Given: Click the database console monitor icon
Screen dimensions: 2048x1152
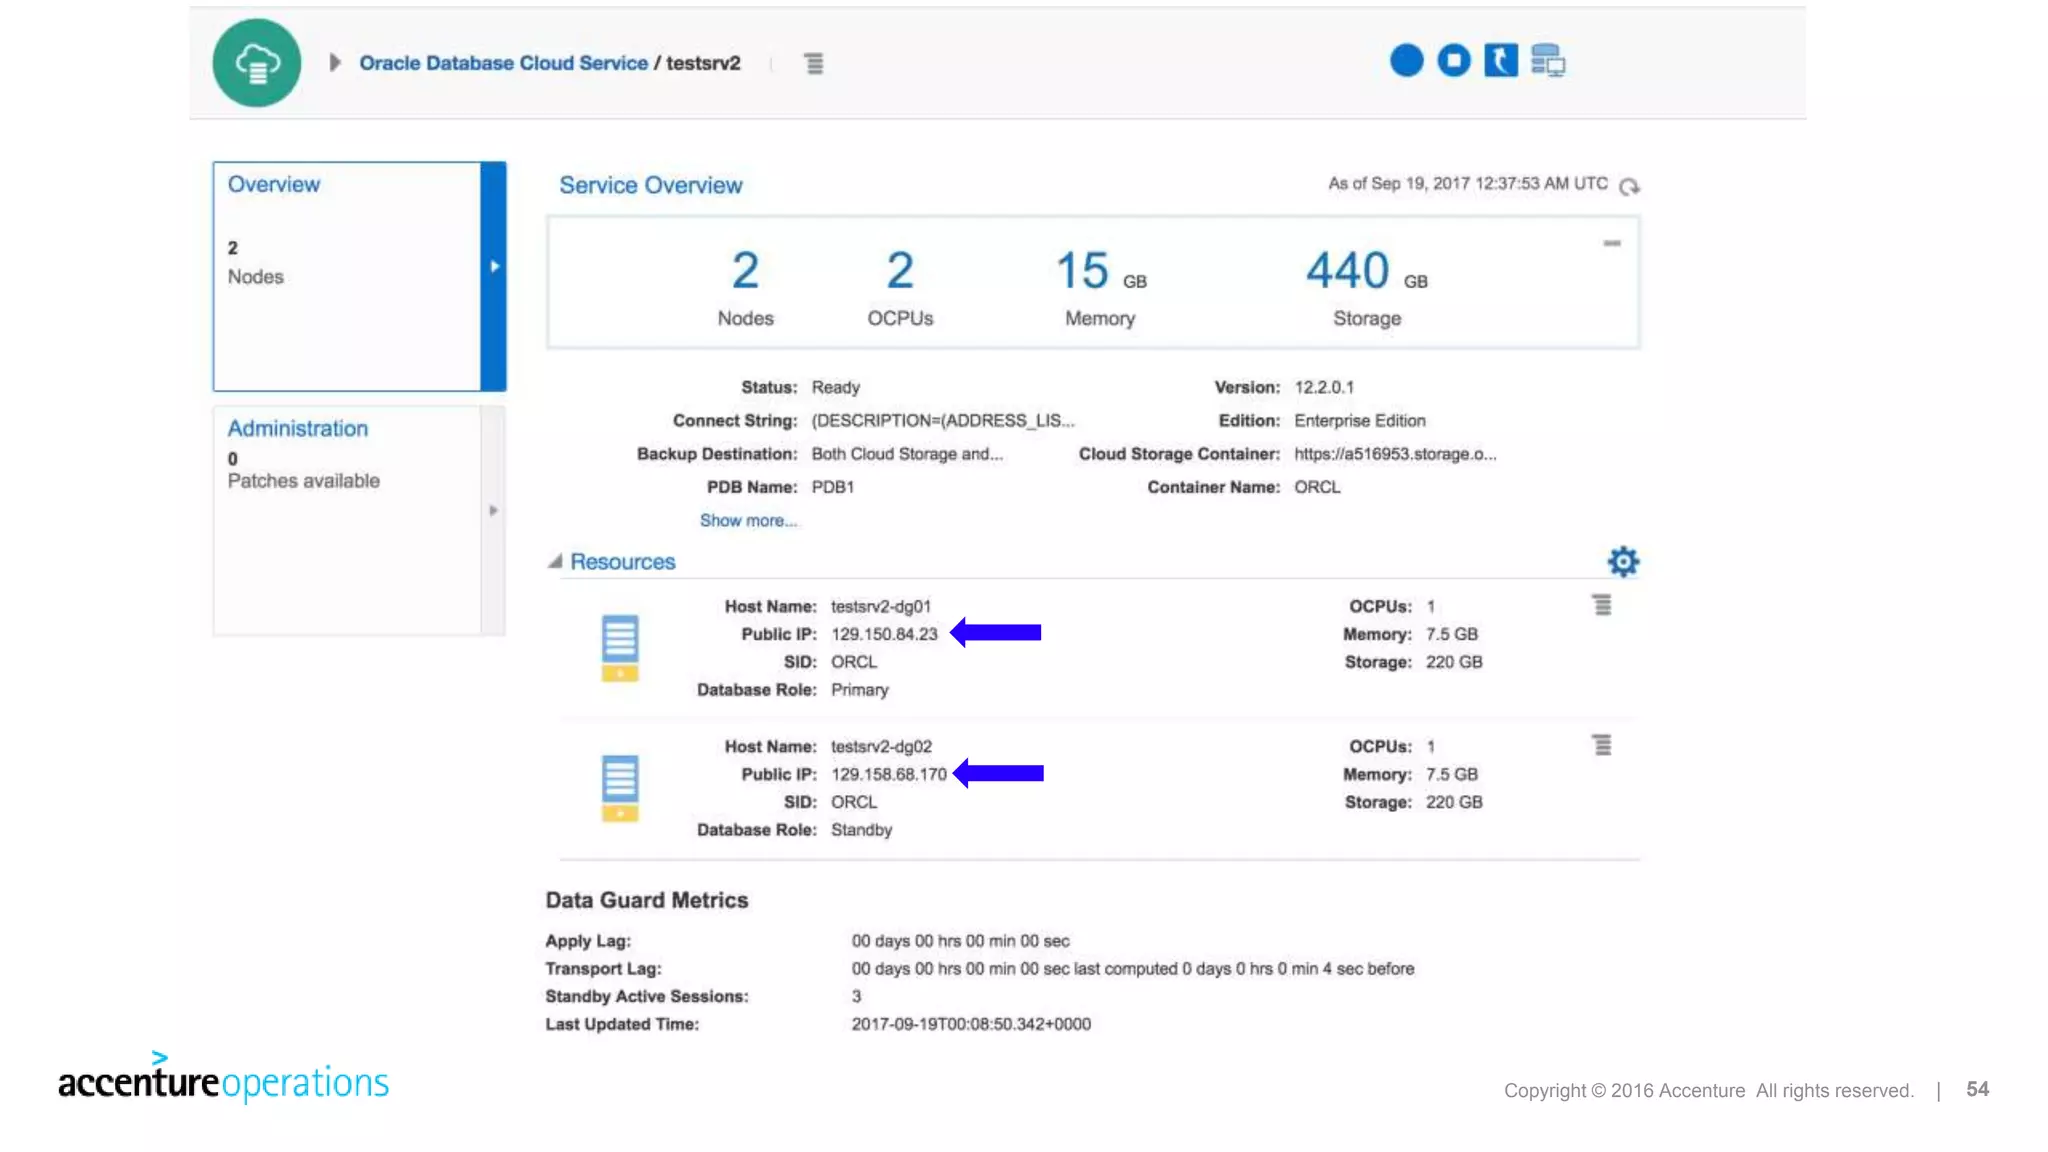Looking at the screenshot, I should (1547, 61).
